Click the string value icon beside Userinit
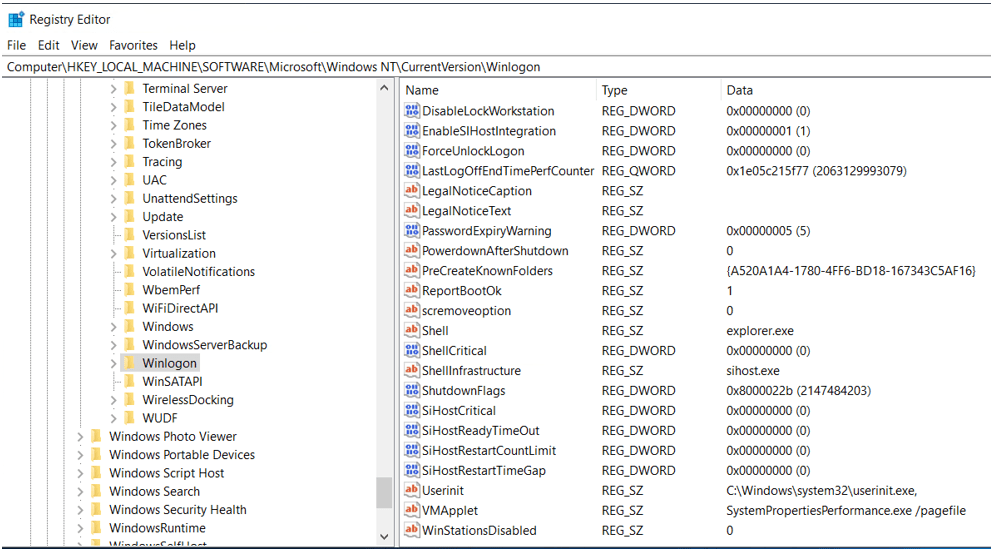991x550 pixels. tap(411, 491)
